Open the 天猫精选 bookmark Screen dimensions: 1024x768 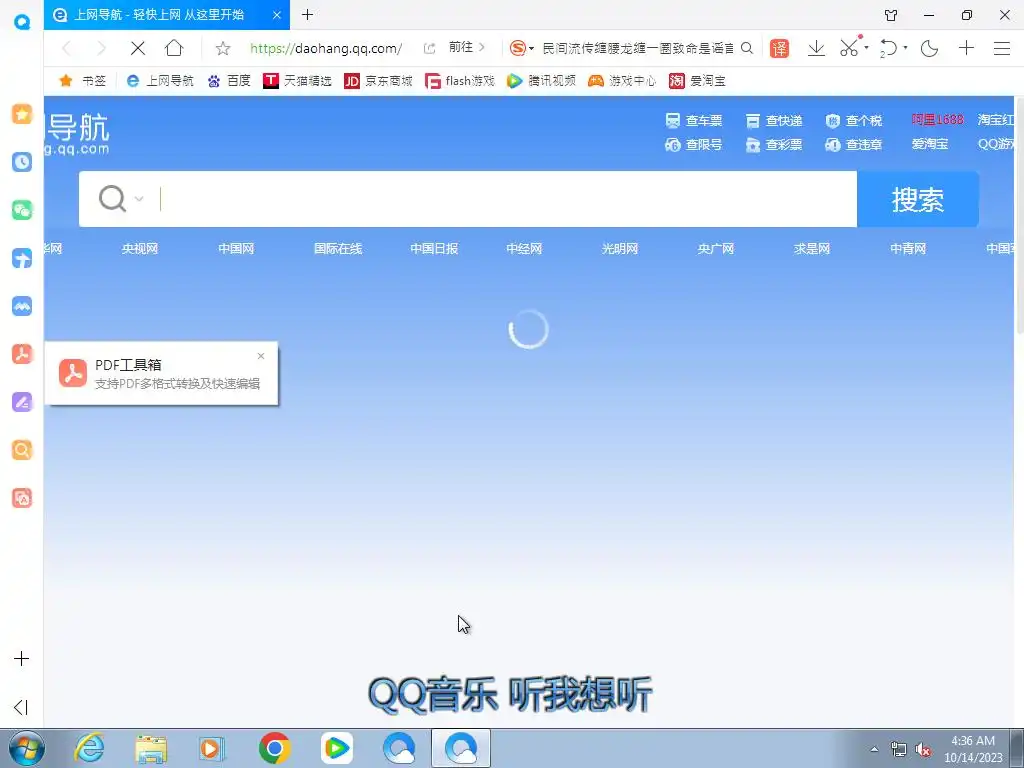point(297,80)
